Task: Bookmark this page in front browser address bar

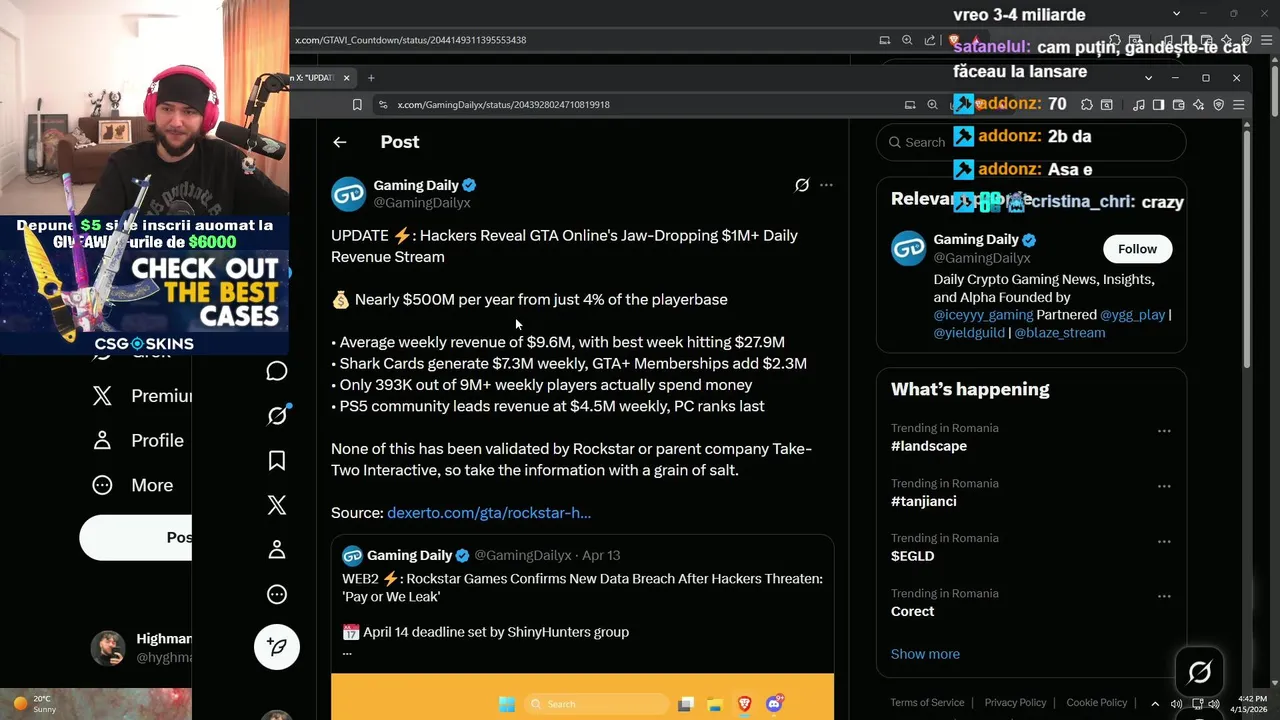Action: click(x=357, y=104)
